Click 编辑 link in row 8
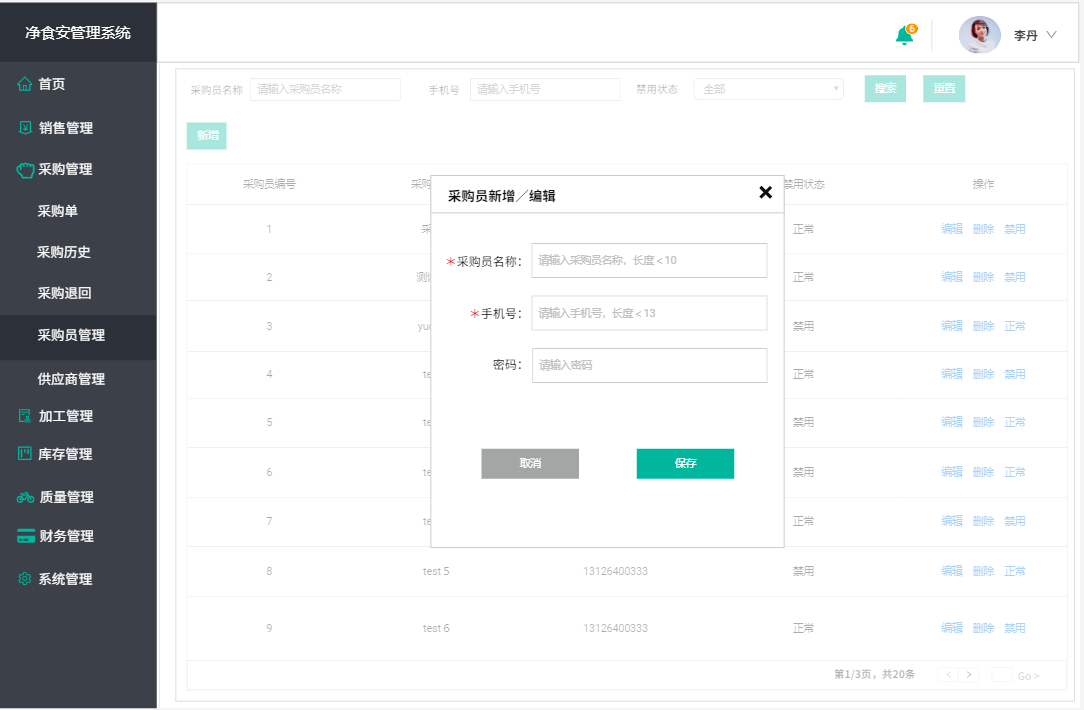 952,571
